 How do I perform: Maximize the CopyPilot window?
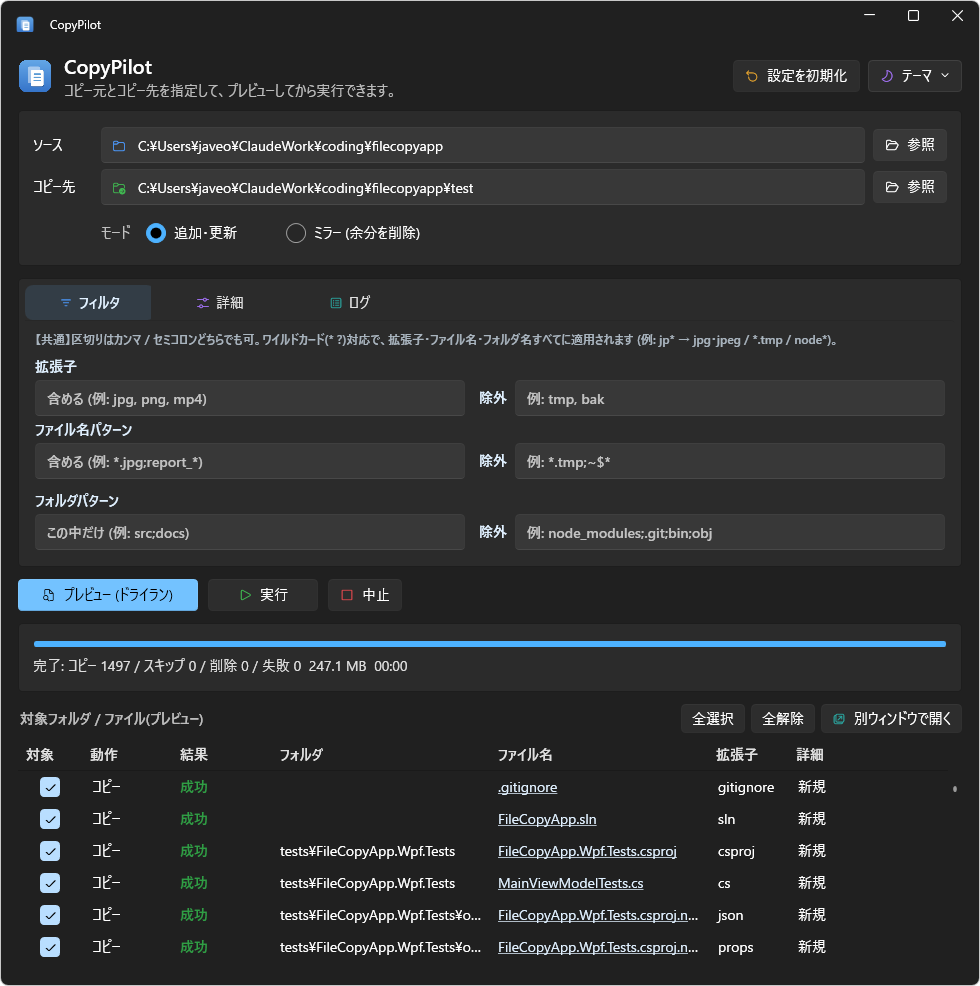click(x=913, y=16)
